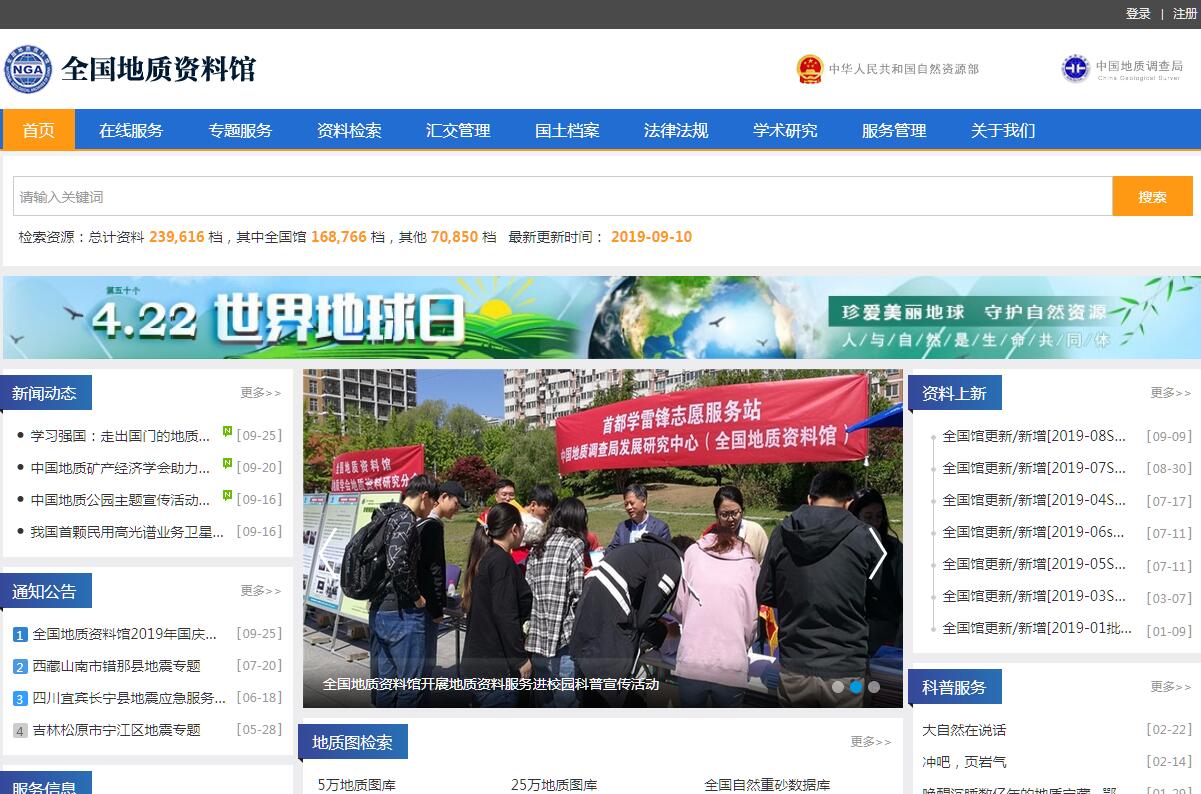The image size is (1201, 794).
Task: Click the 注册 link
Action: pos(1185,14)
